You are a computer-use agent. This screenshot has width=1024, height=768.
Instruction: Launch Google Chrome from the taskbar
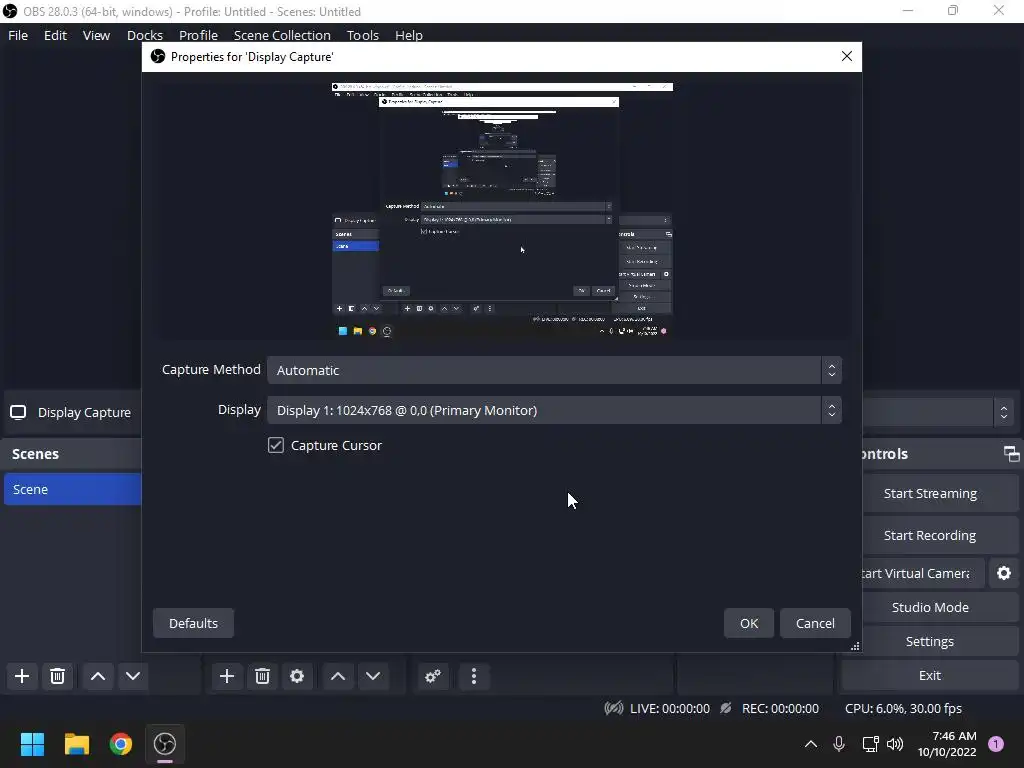tap(121, 744)
